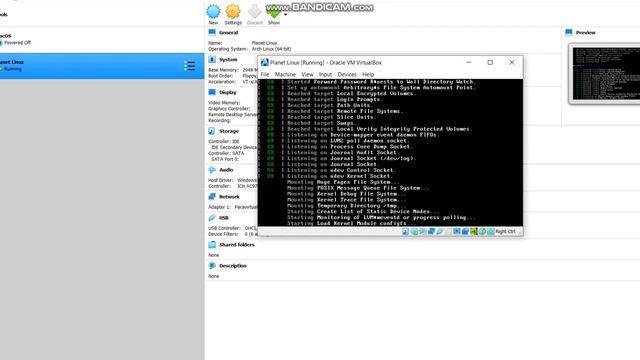Open the Description header link
640x360 pixels.
(x=233, y=266)
